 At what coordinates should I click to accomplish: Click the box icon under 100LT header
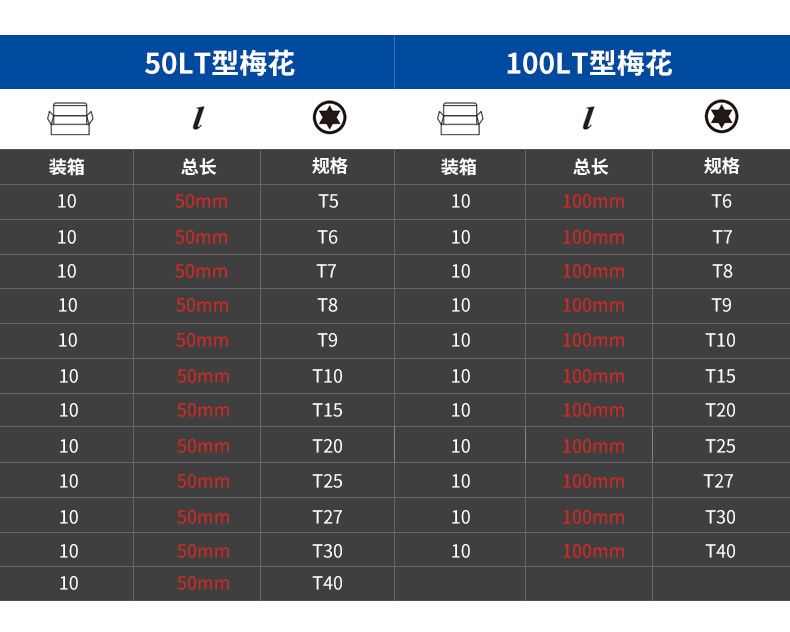coord(460,118)
